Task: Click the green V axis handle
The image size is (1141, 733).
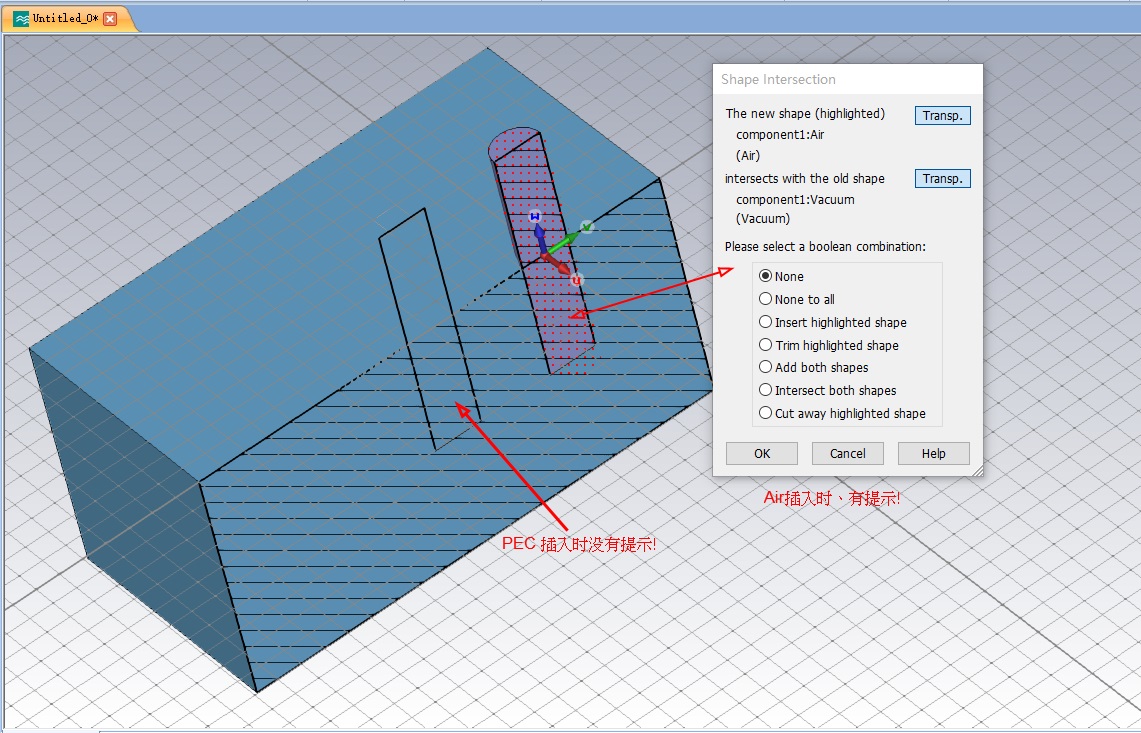Action: point(587,227)
